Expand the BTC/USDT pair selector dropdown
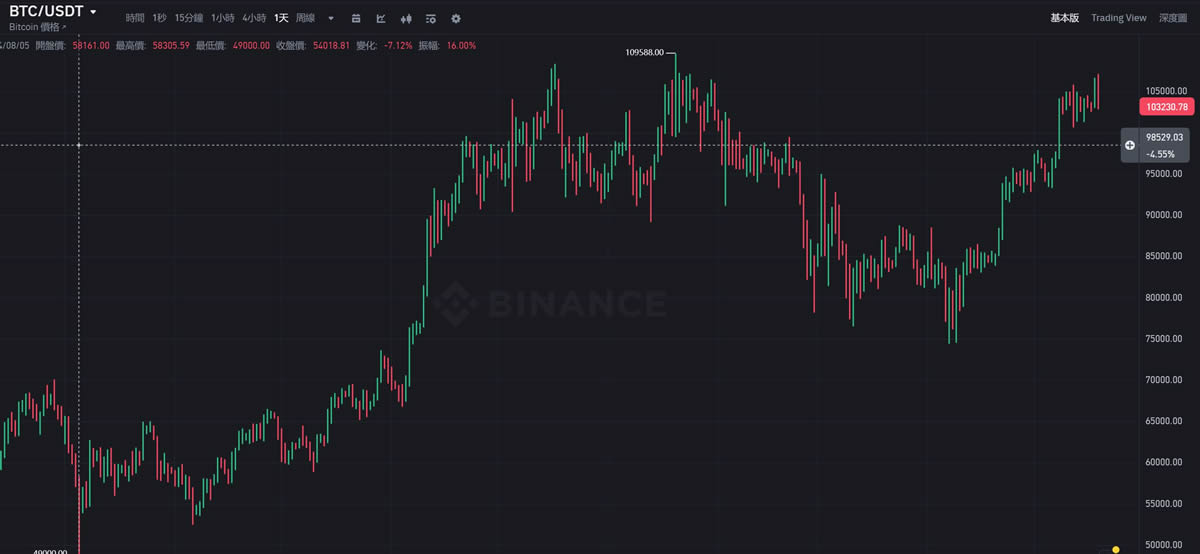Viewport: 1200px width, 554px height. [x=93, y=12]
